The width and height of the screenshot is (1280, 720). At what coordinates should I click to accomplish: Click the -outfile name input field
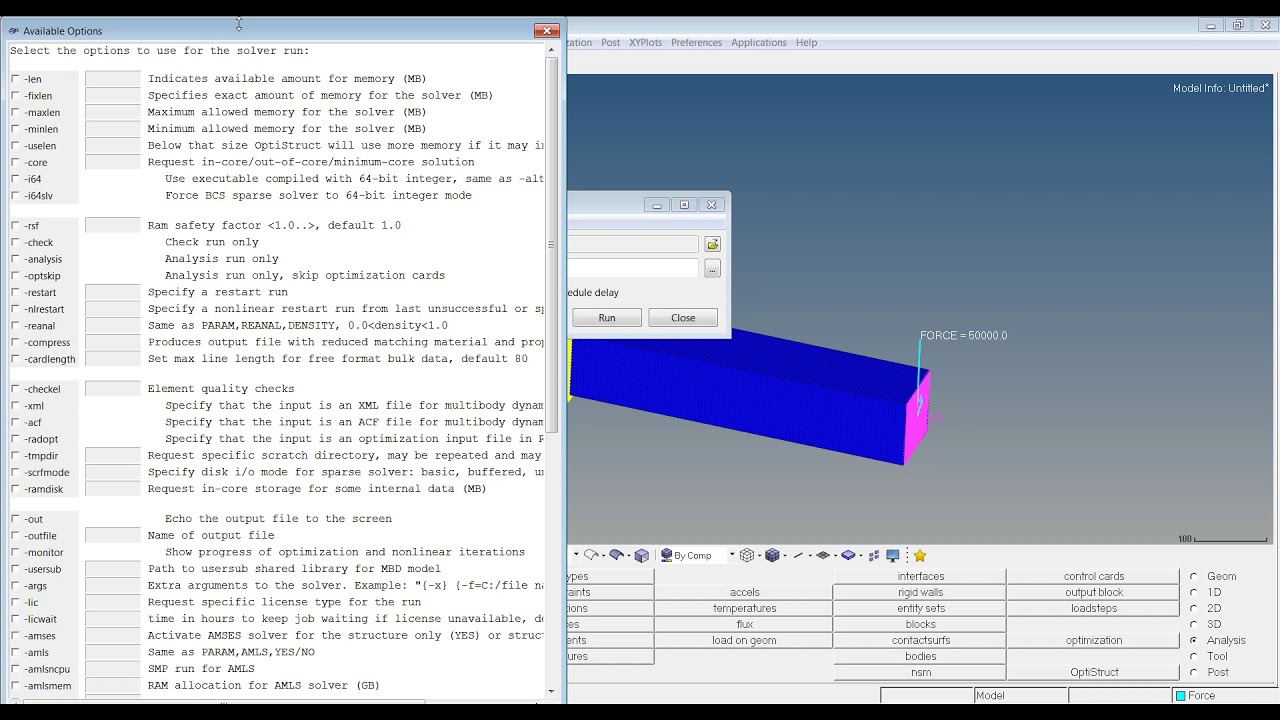pyautogui.click(x=113, y=536)
